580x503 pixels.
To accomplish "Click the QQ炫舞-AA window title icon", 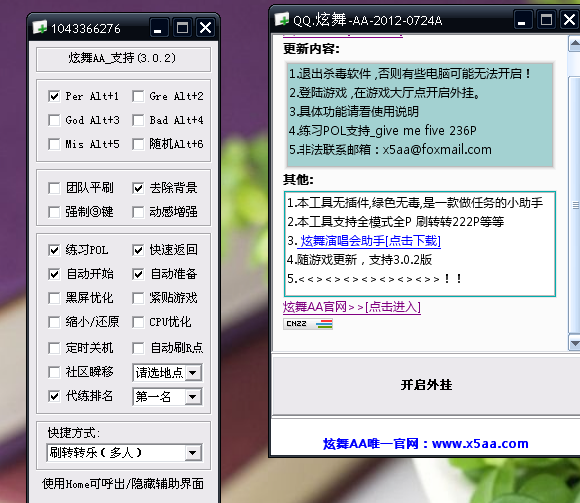I will 282,19.
